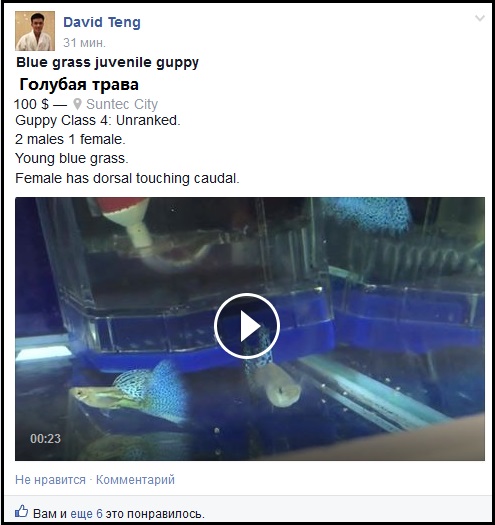The image size is (495, 525).
Task: Click the blue guppy in video frame
Action: [x=128, y=390]
